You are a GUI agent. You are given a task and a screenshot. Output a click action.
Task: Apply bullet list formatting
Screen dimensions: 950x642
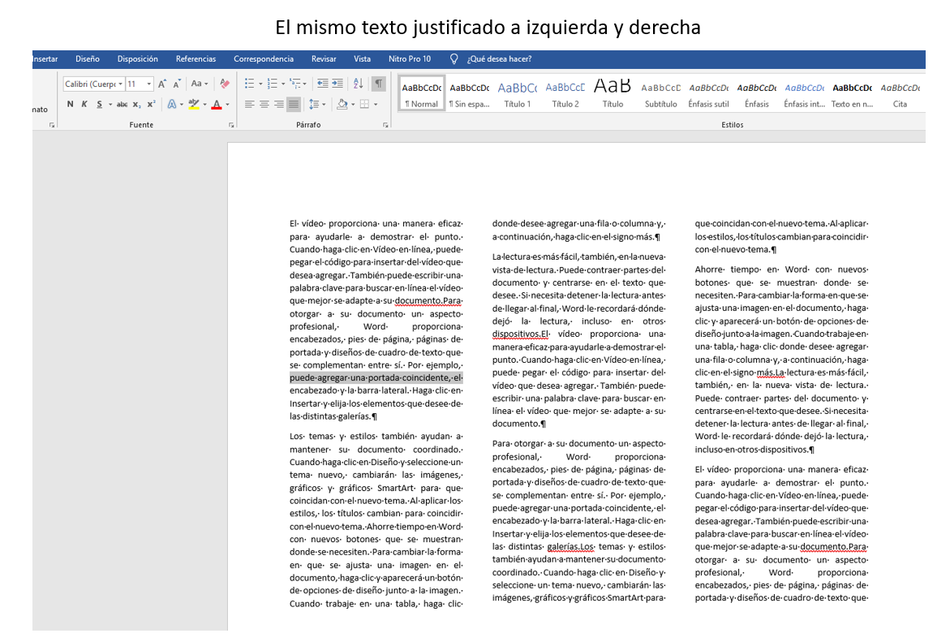click(250, 84)
